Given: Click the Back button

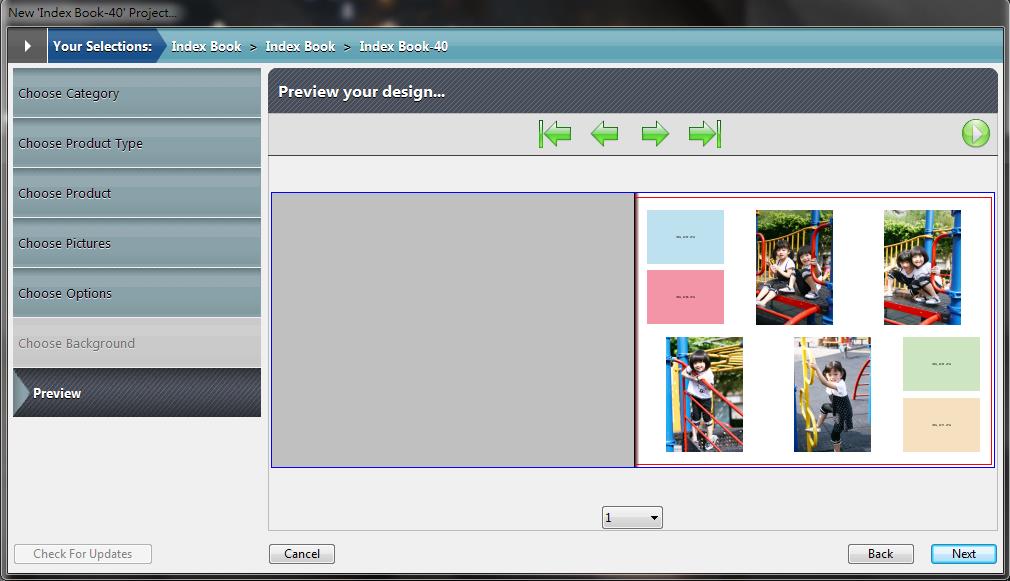Looking at the screenshot, I should pyautogui.click(x=881, y=554).
